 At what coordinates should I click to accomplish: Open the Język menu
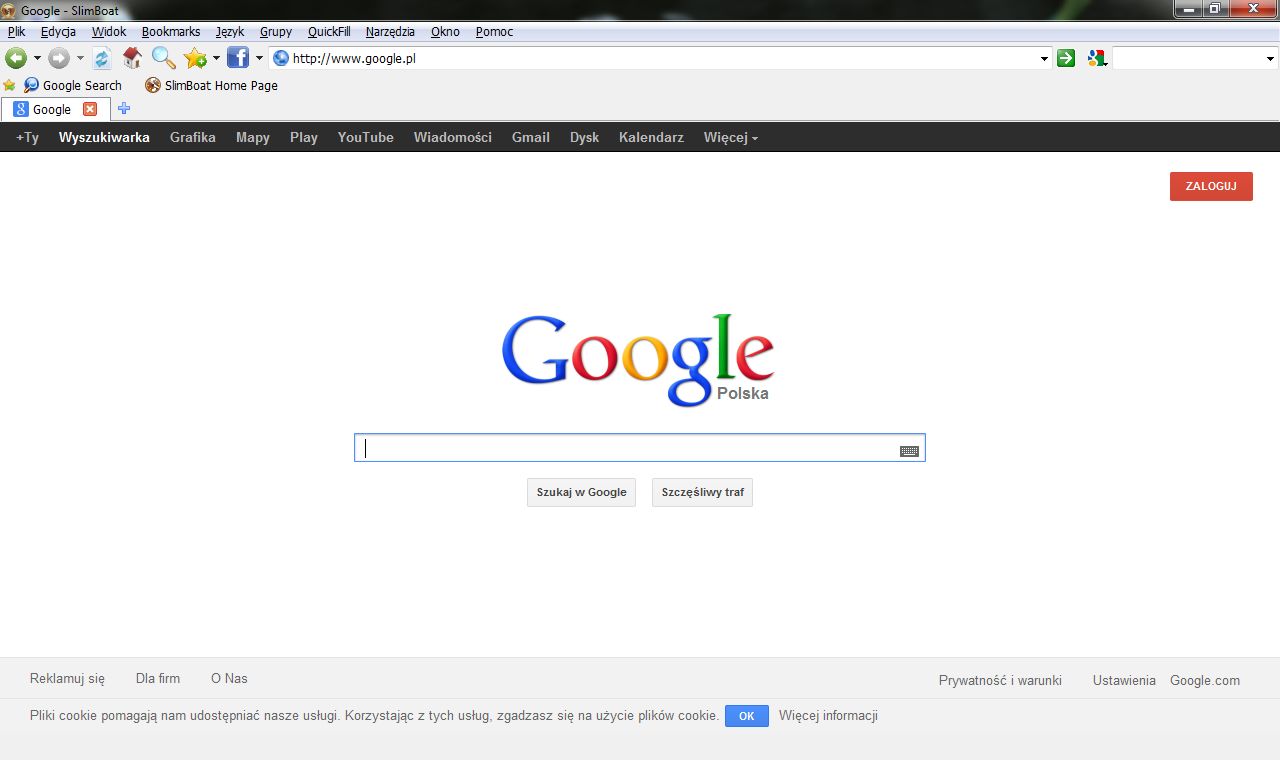pyautogui.click(x=230, y=31)
